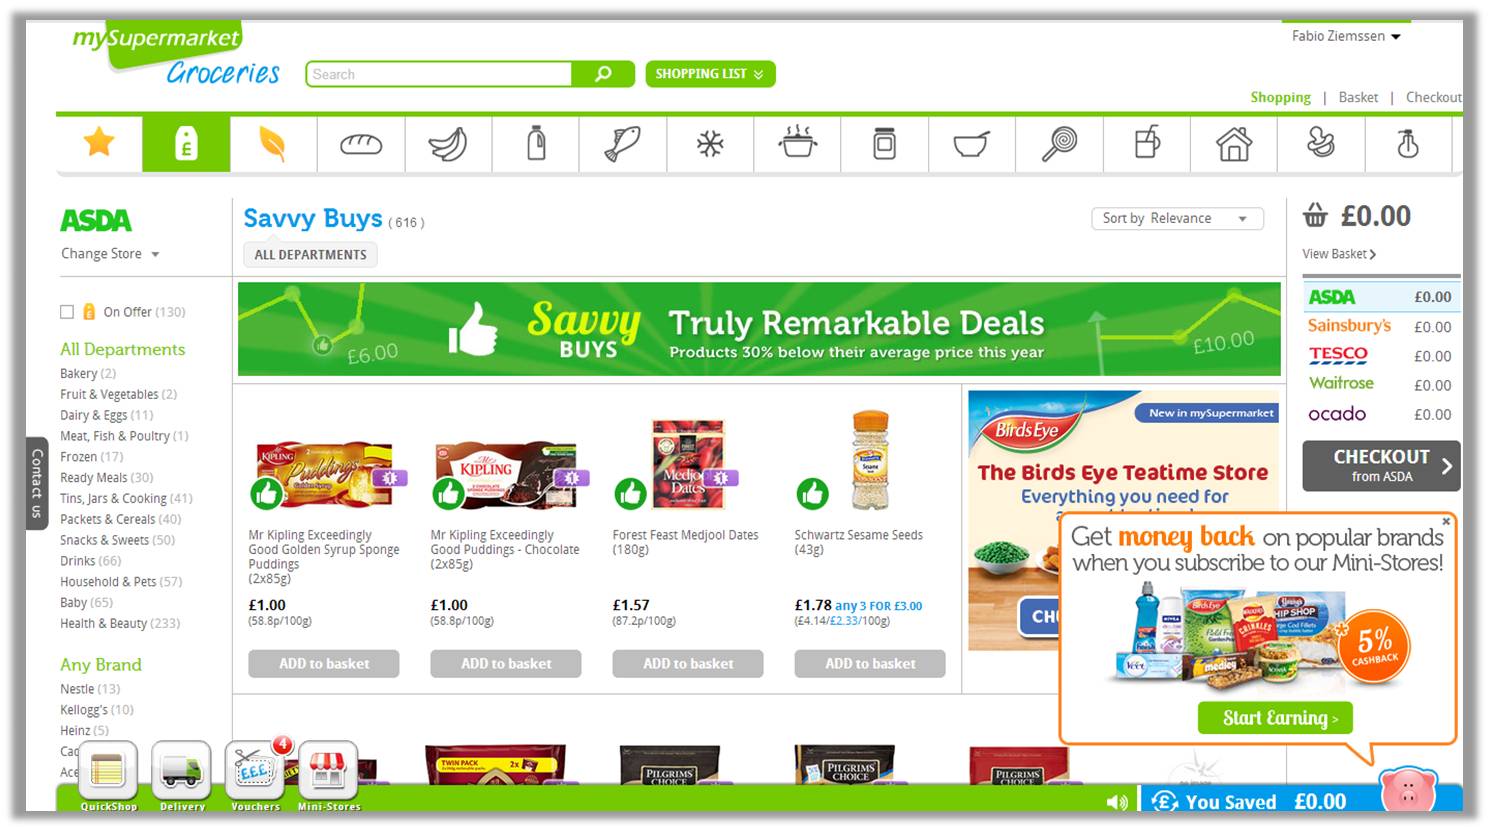This screenshot has width=1489, height=831.
Task: Select the household house category icon
Action: 1234,144
